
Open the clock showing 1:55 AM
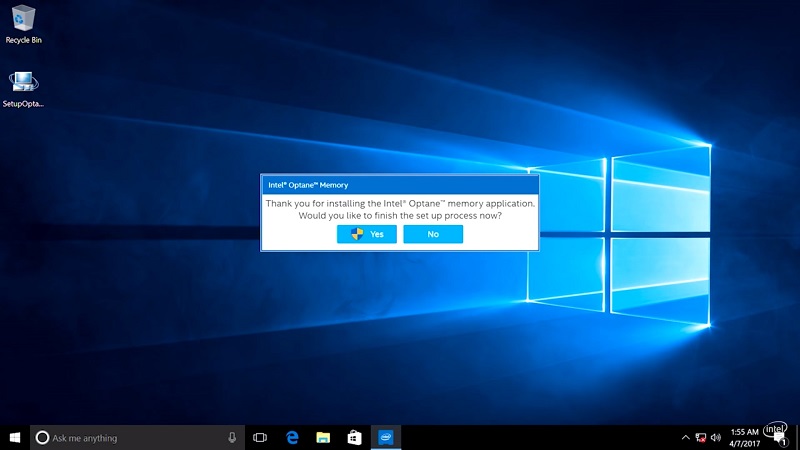(745, 438)
